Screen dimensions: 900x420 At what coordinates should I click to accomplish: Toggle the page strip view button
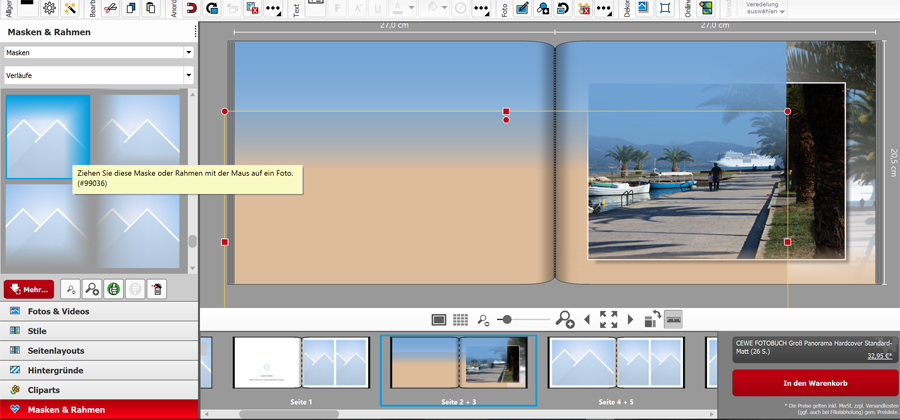click(x=673, y=319)
